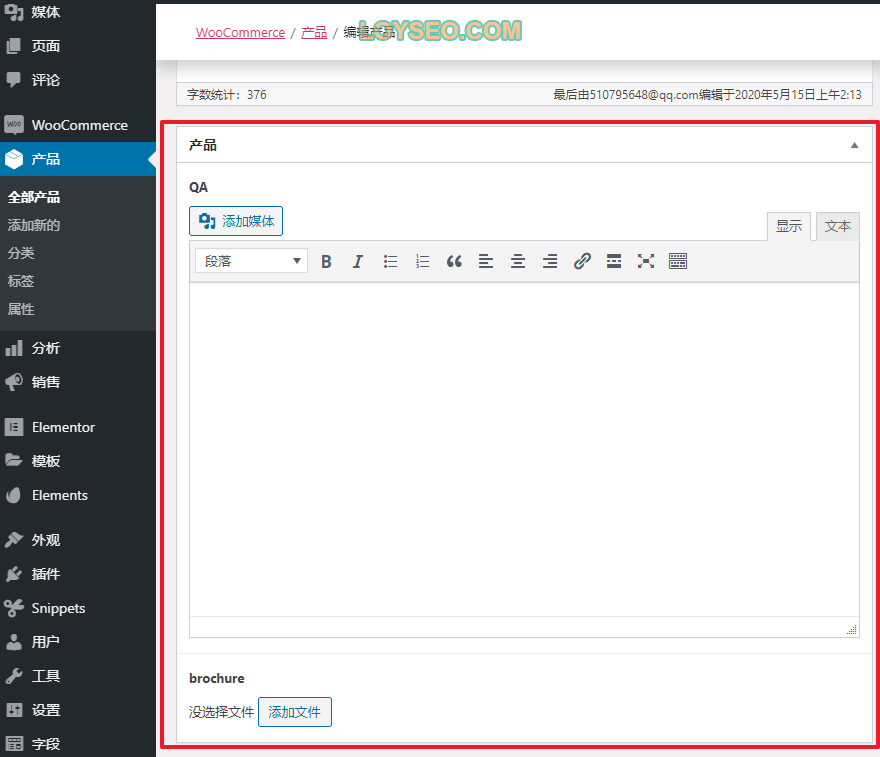Toggle the toolbar kitchen sink

point(678,261)
